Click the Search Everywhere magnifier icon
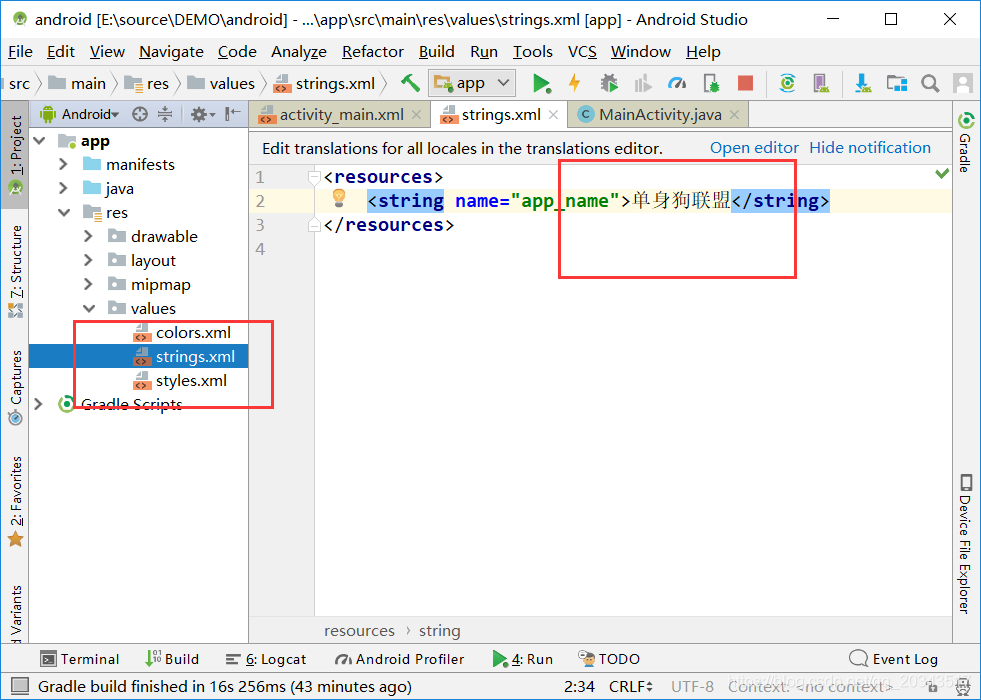 [x=930, y=83]
